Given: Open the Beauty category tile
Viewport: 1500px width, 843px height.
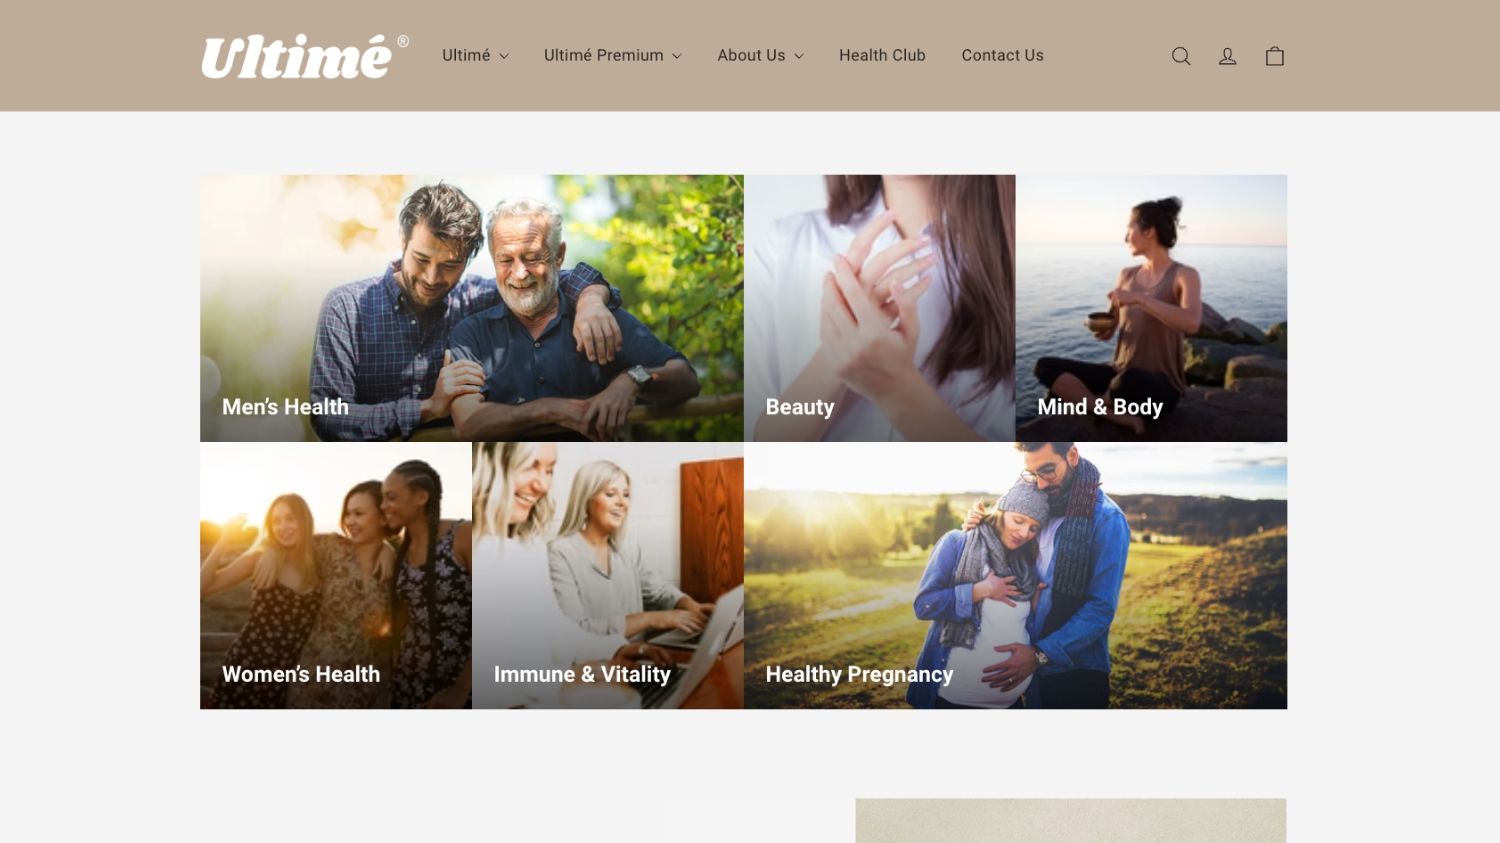Looking at the screenshot, I should [880, 308].
